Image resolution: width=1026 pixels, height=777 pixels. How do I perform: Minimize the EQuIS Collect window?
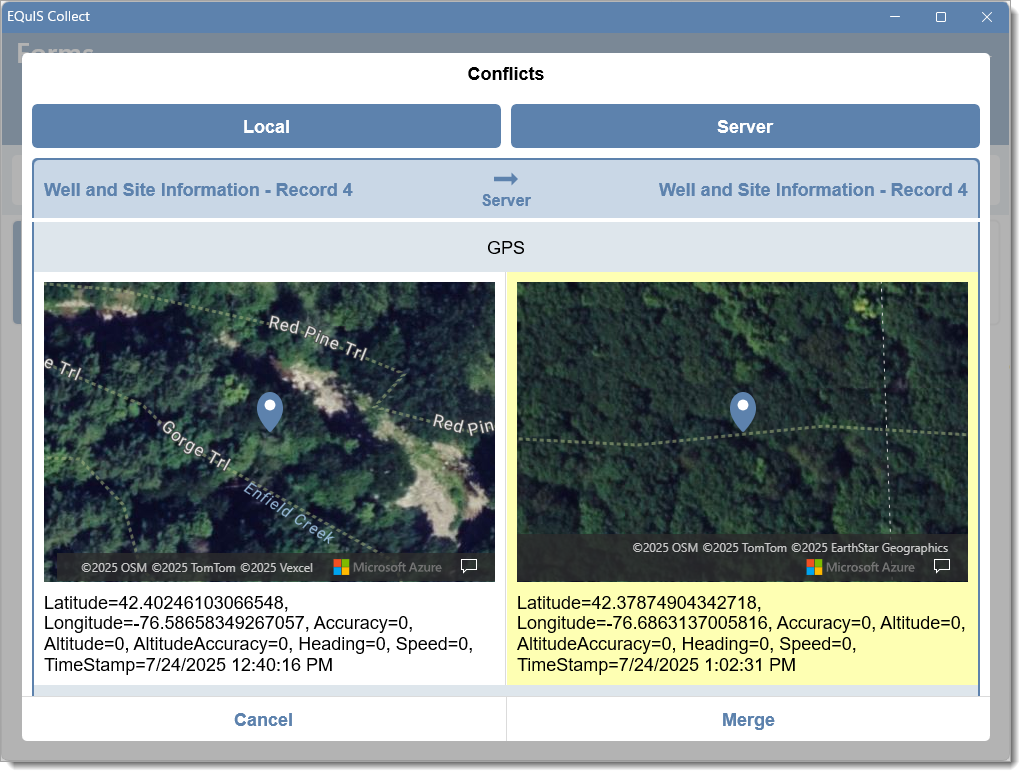[x=895, y=17]
